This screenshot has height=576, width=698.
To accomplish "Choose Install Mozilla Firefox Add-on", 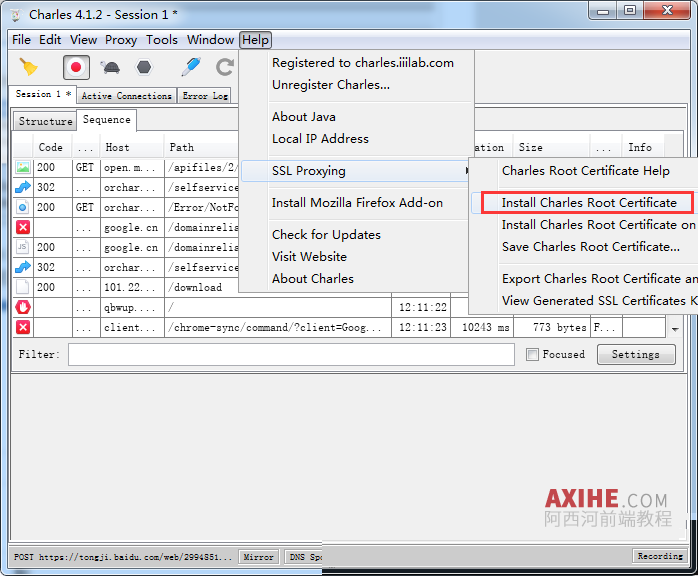I will (357, 203).
